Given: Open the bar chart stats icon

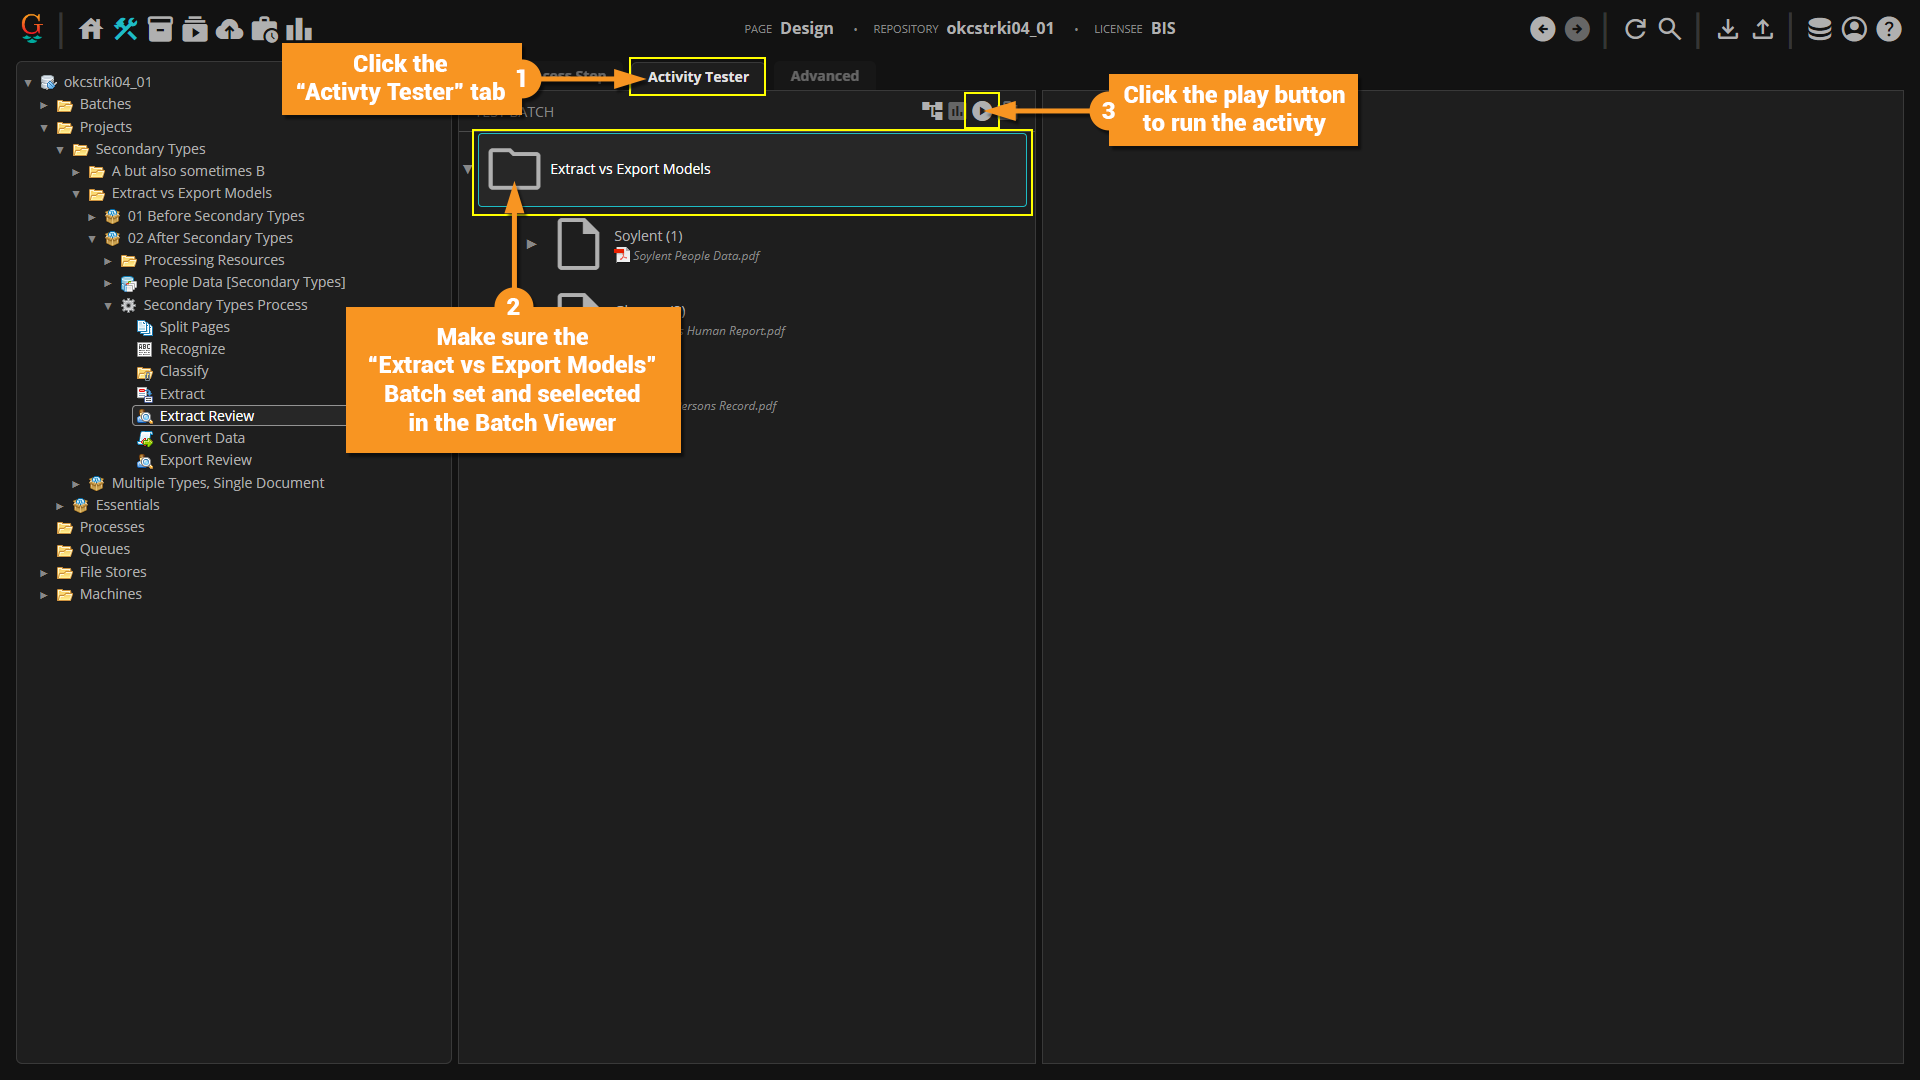Looking at the screenshot, I should pyautogui.click(x=299, y=29).
